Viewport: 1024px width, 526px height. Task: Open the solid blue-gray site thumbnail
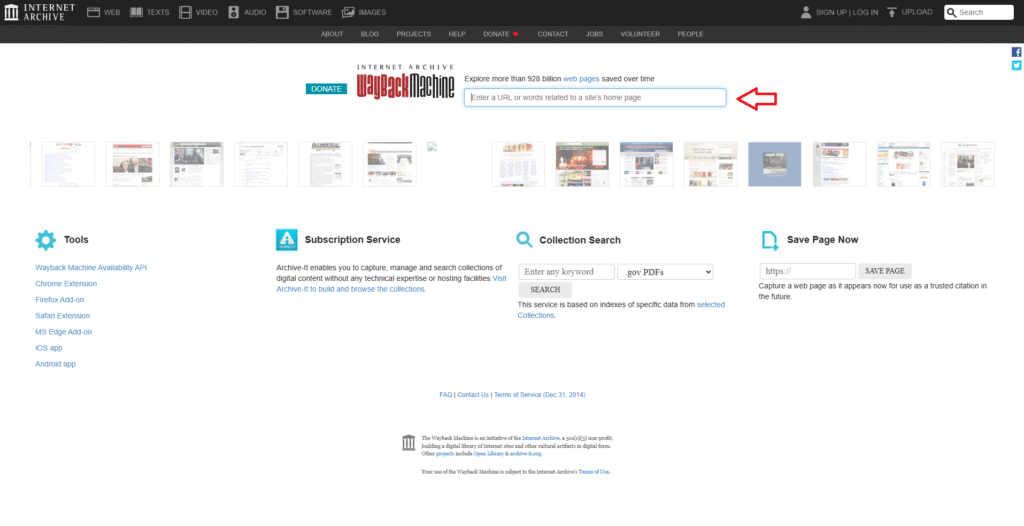click(x=775, y=165)
